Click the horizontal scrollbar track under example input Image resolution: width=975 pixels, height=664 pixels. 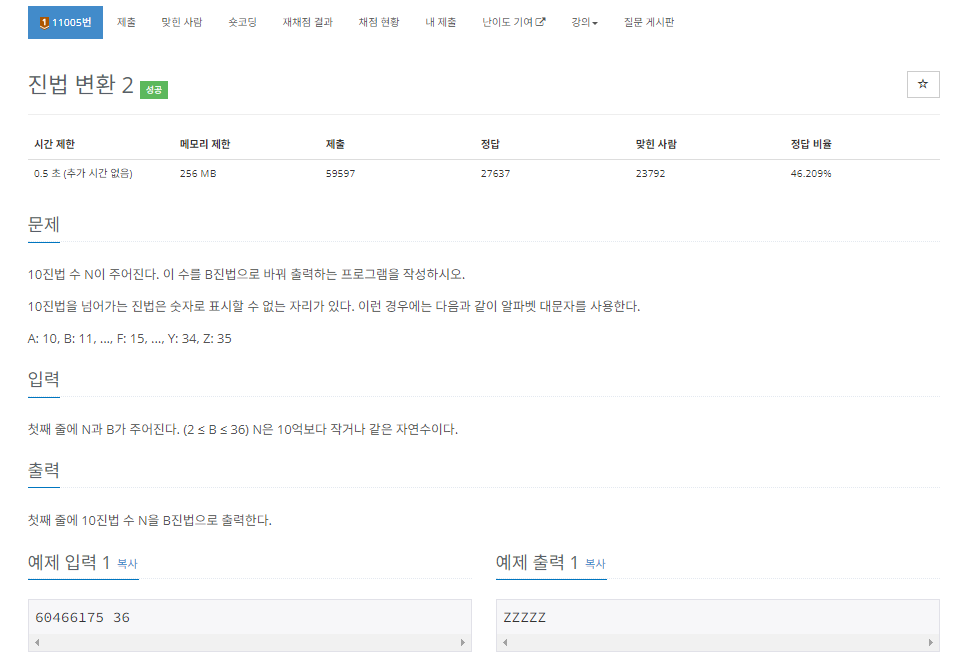[x=250, y=642]
